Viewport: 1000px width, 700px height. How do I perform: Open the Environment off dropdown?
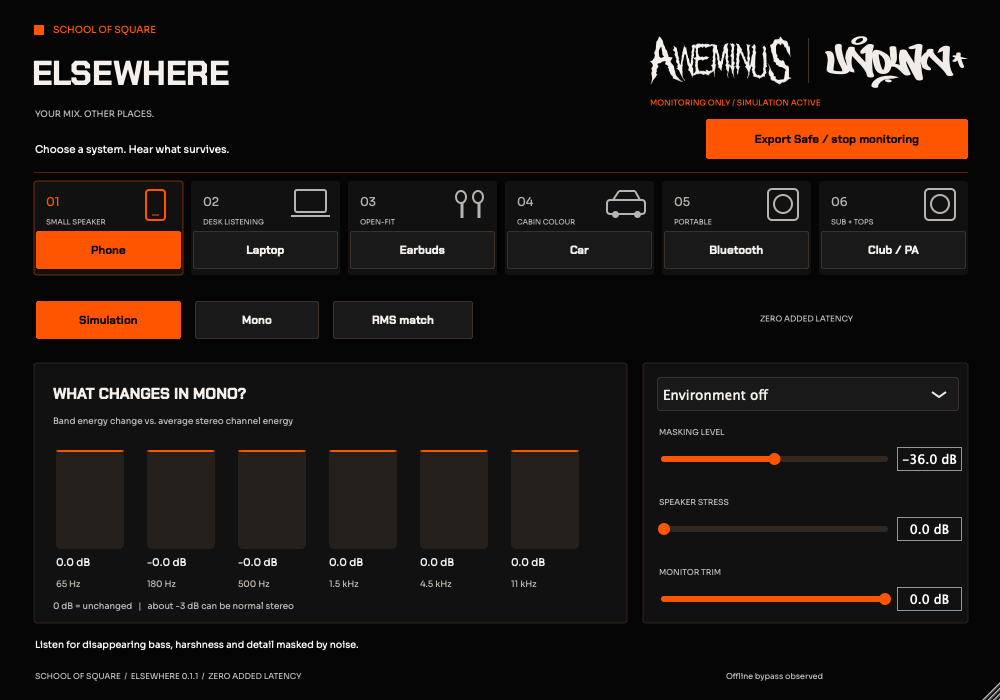pos(807,395)
